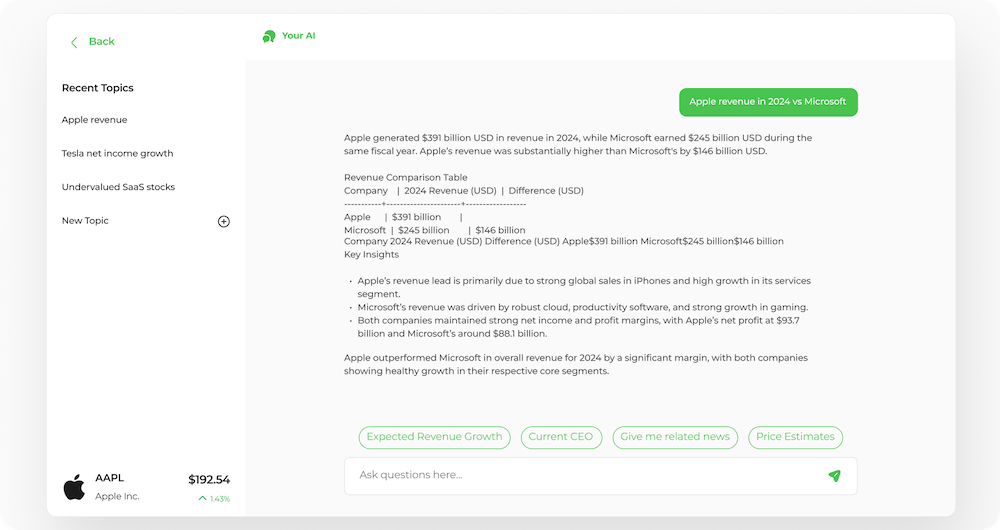Click the plus icon beside New Topic
This screenshot has height=530, width=1000.
point(224,221)
